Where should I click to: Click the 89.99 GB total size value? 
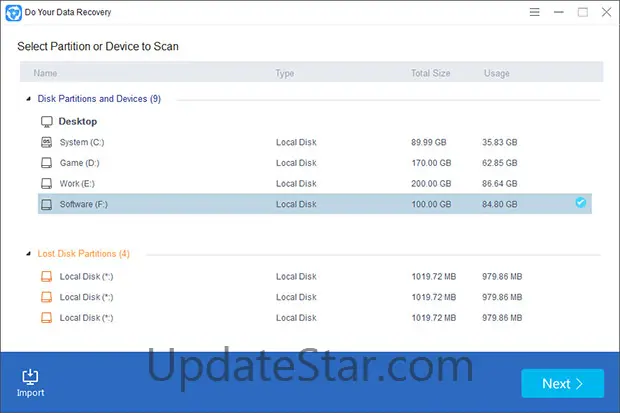429,142
